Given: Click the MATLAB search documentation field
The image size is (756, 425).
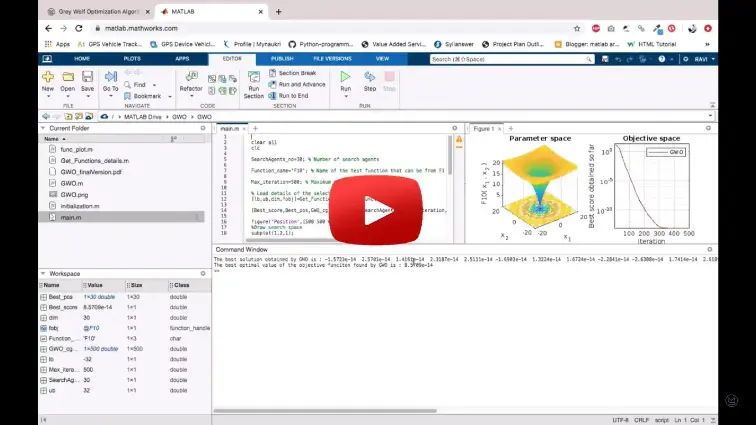Looking at the screenshot, I should [x=490, y=59].
